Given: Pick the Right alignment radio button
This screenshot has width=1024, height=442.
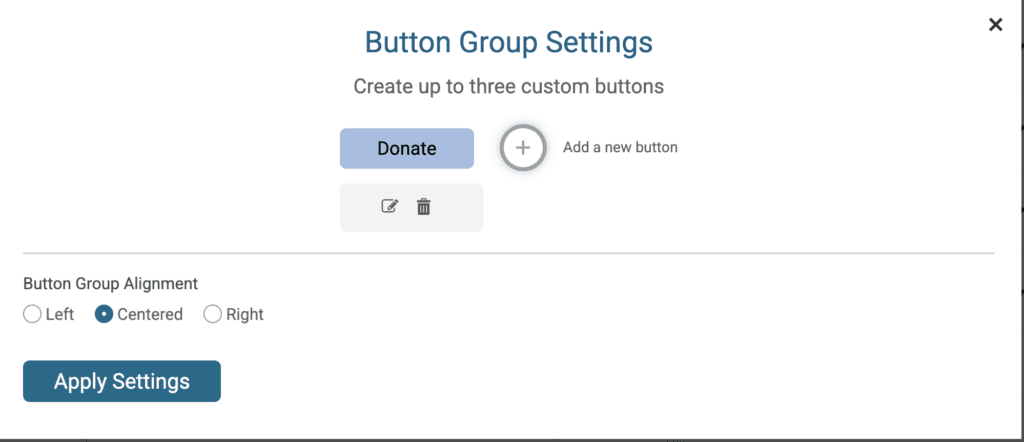Looking at the screenshot, I should coord(213,315).
